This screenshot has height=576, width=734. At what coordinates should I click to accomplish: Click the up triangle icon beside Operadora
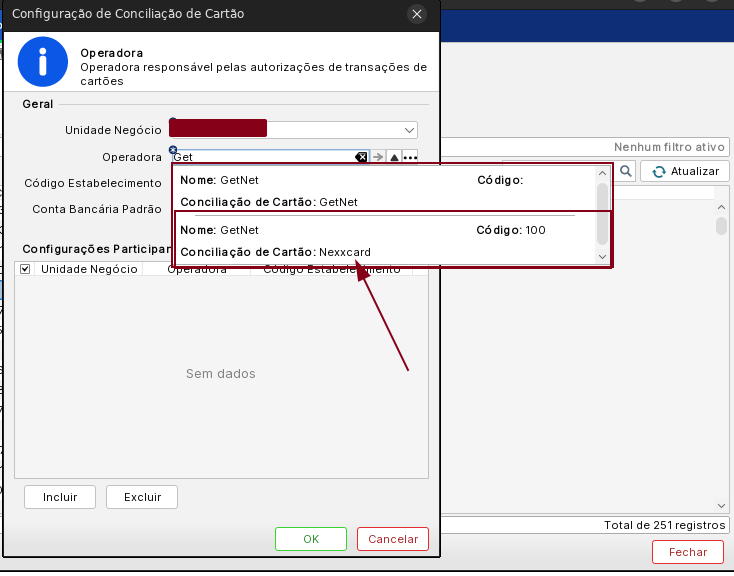(394, 158)
